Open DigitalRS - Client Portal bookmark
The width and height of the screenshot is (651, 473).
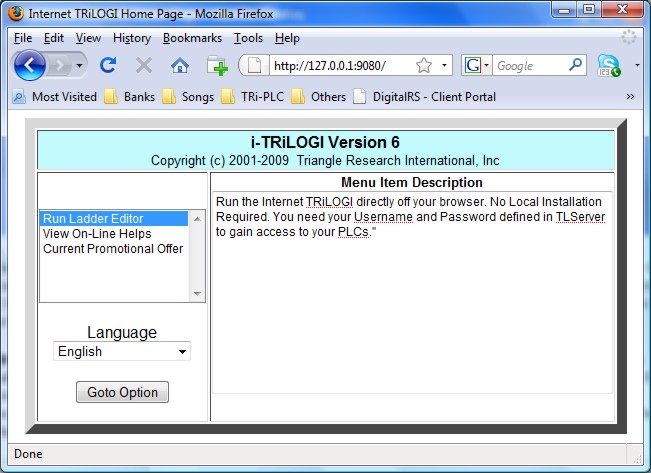[x=424, y=97]
